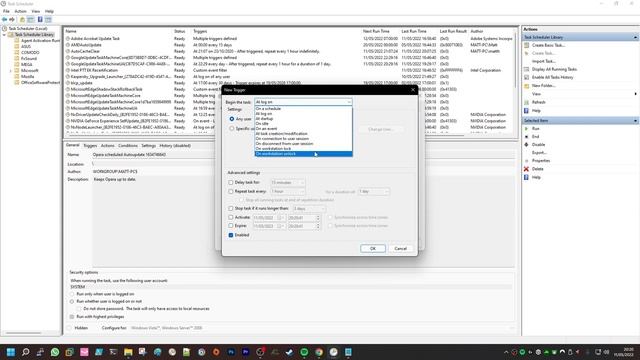Select 'Run whether user is logged on or not'
This screenshot has height=360, width=640.
point(72,302)
